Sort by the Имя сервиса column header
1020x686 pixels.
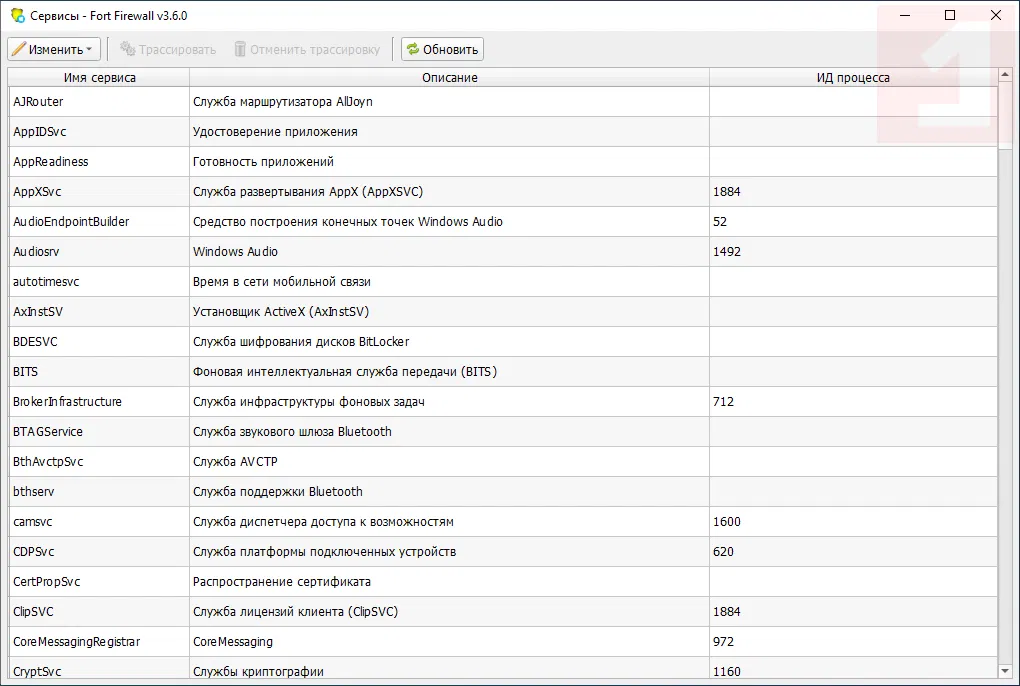99,77
